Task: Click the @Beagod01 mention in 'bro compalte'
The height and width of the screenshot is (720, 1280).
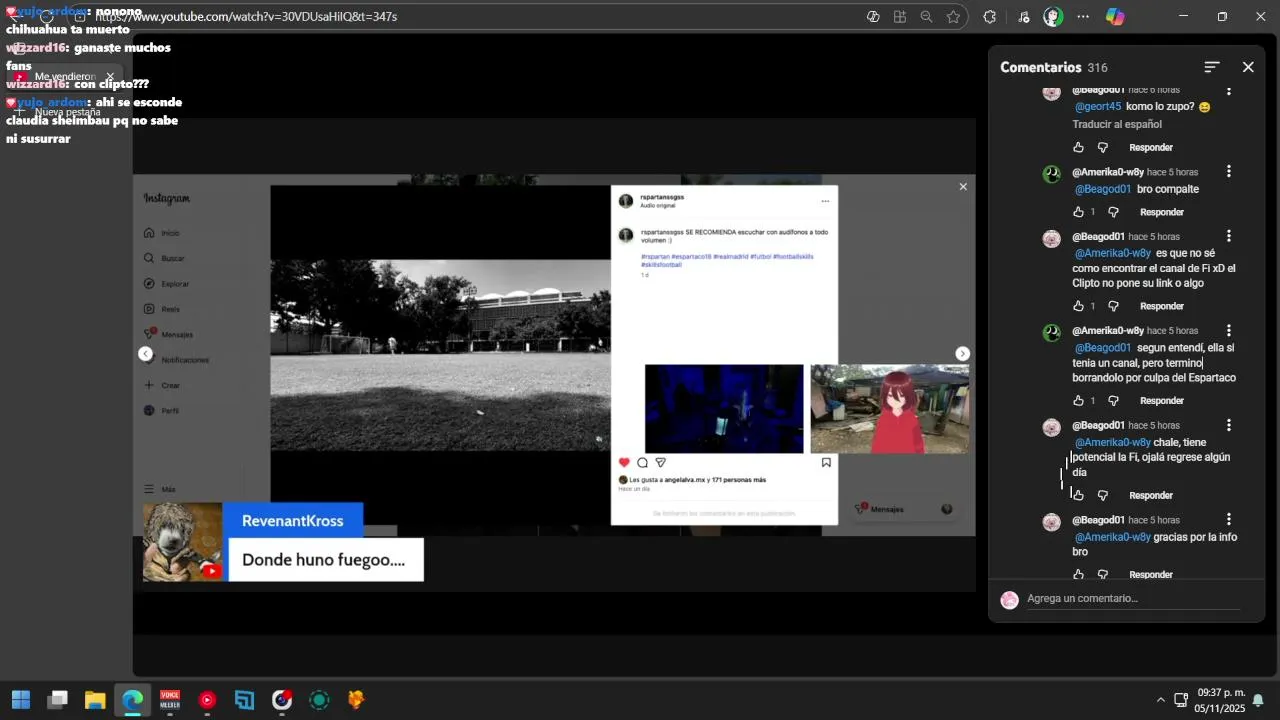Action: [1103, 189]
